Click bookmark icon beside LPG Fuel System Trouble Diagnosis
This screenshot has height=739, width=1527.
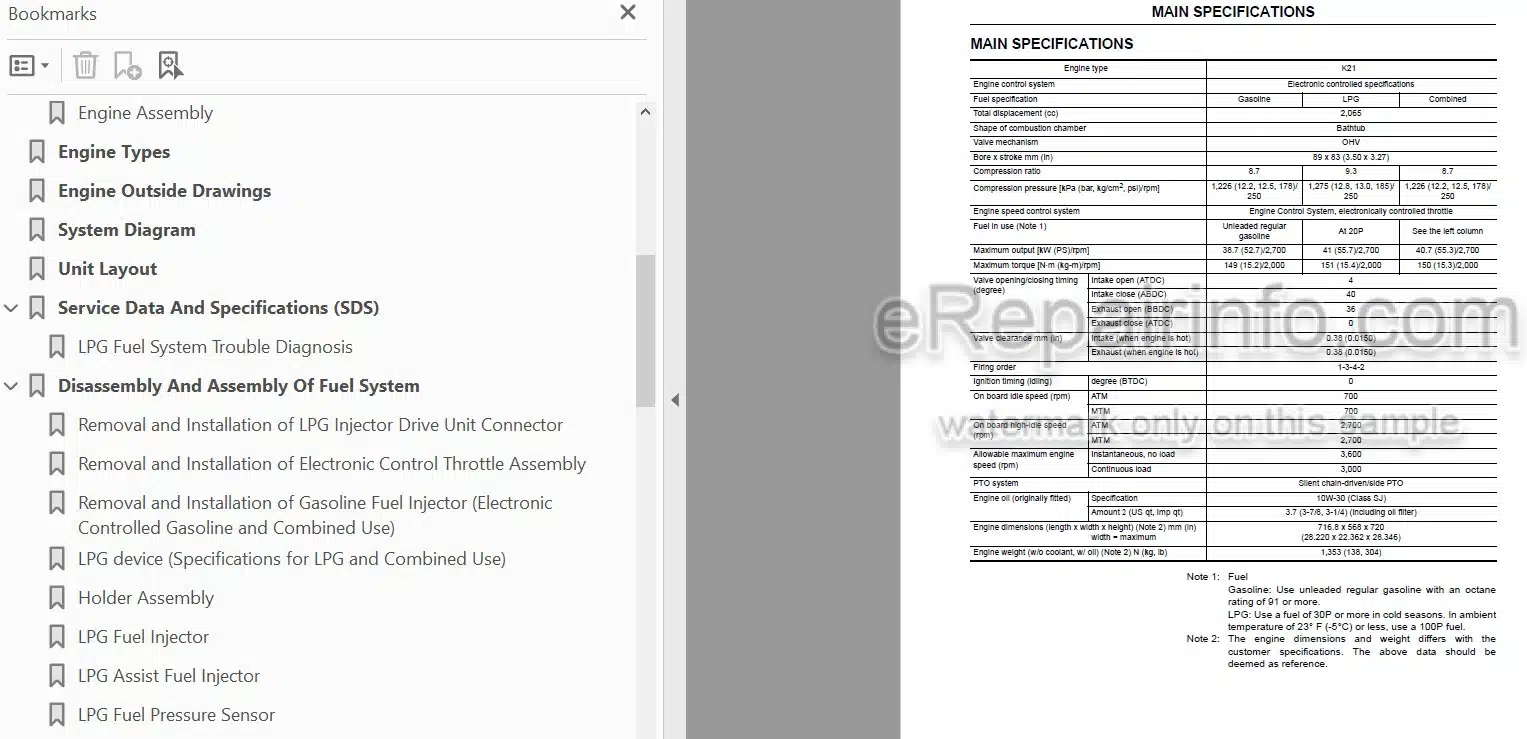tap(57, 347)
